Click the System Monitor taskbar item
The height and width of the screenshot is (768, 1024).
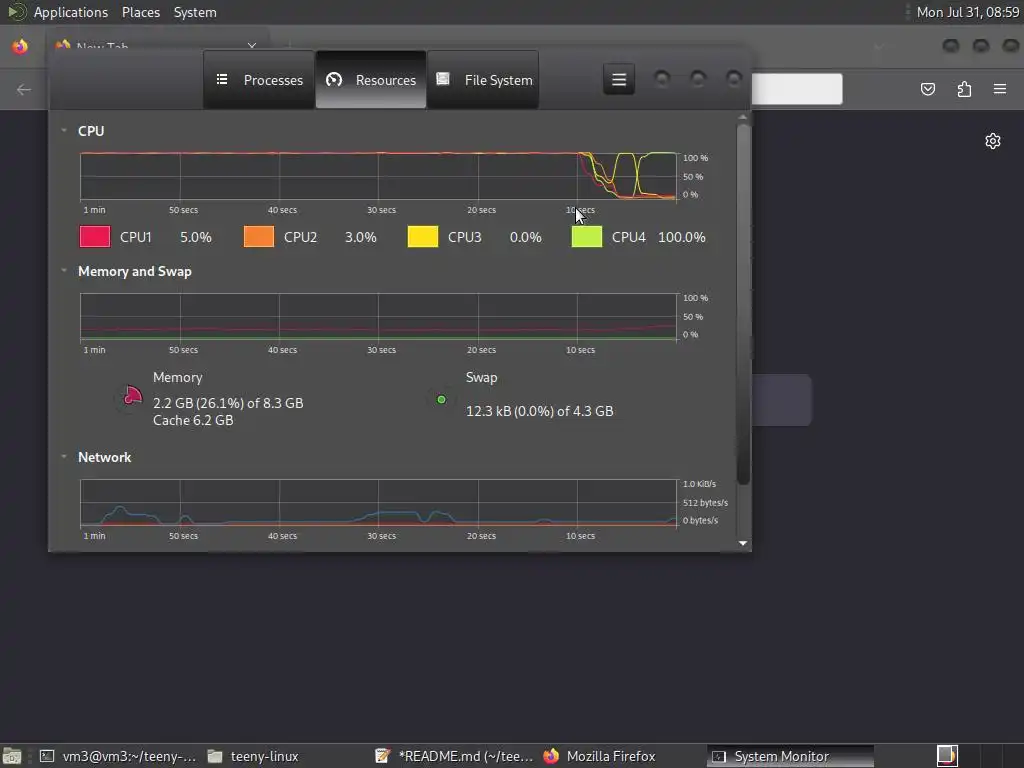(790, 756)
